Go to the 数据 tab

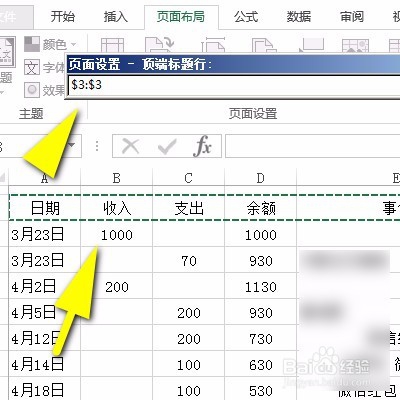click(x=299, y=17)
